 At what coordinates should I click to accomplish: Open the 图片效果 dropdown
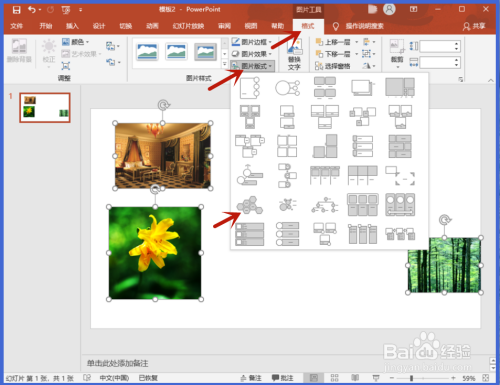pyautogui.click(x=252, y=54)
